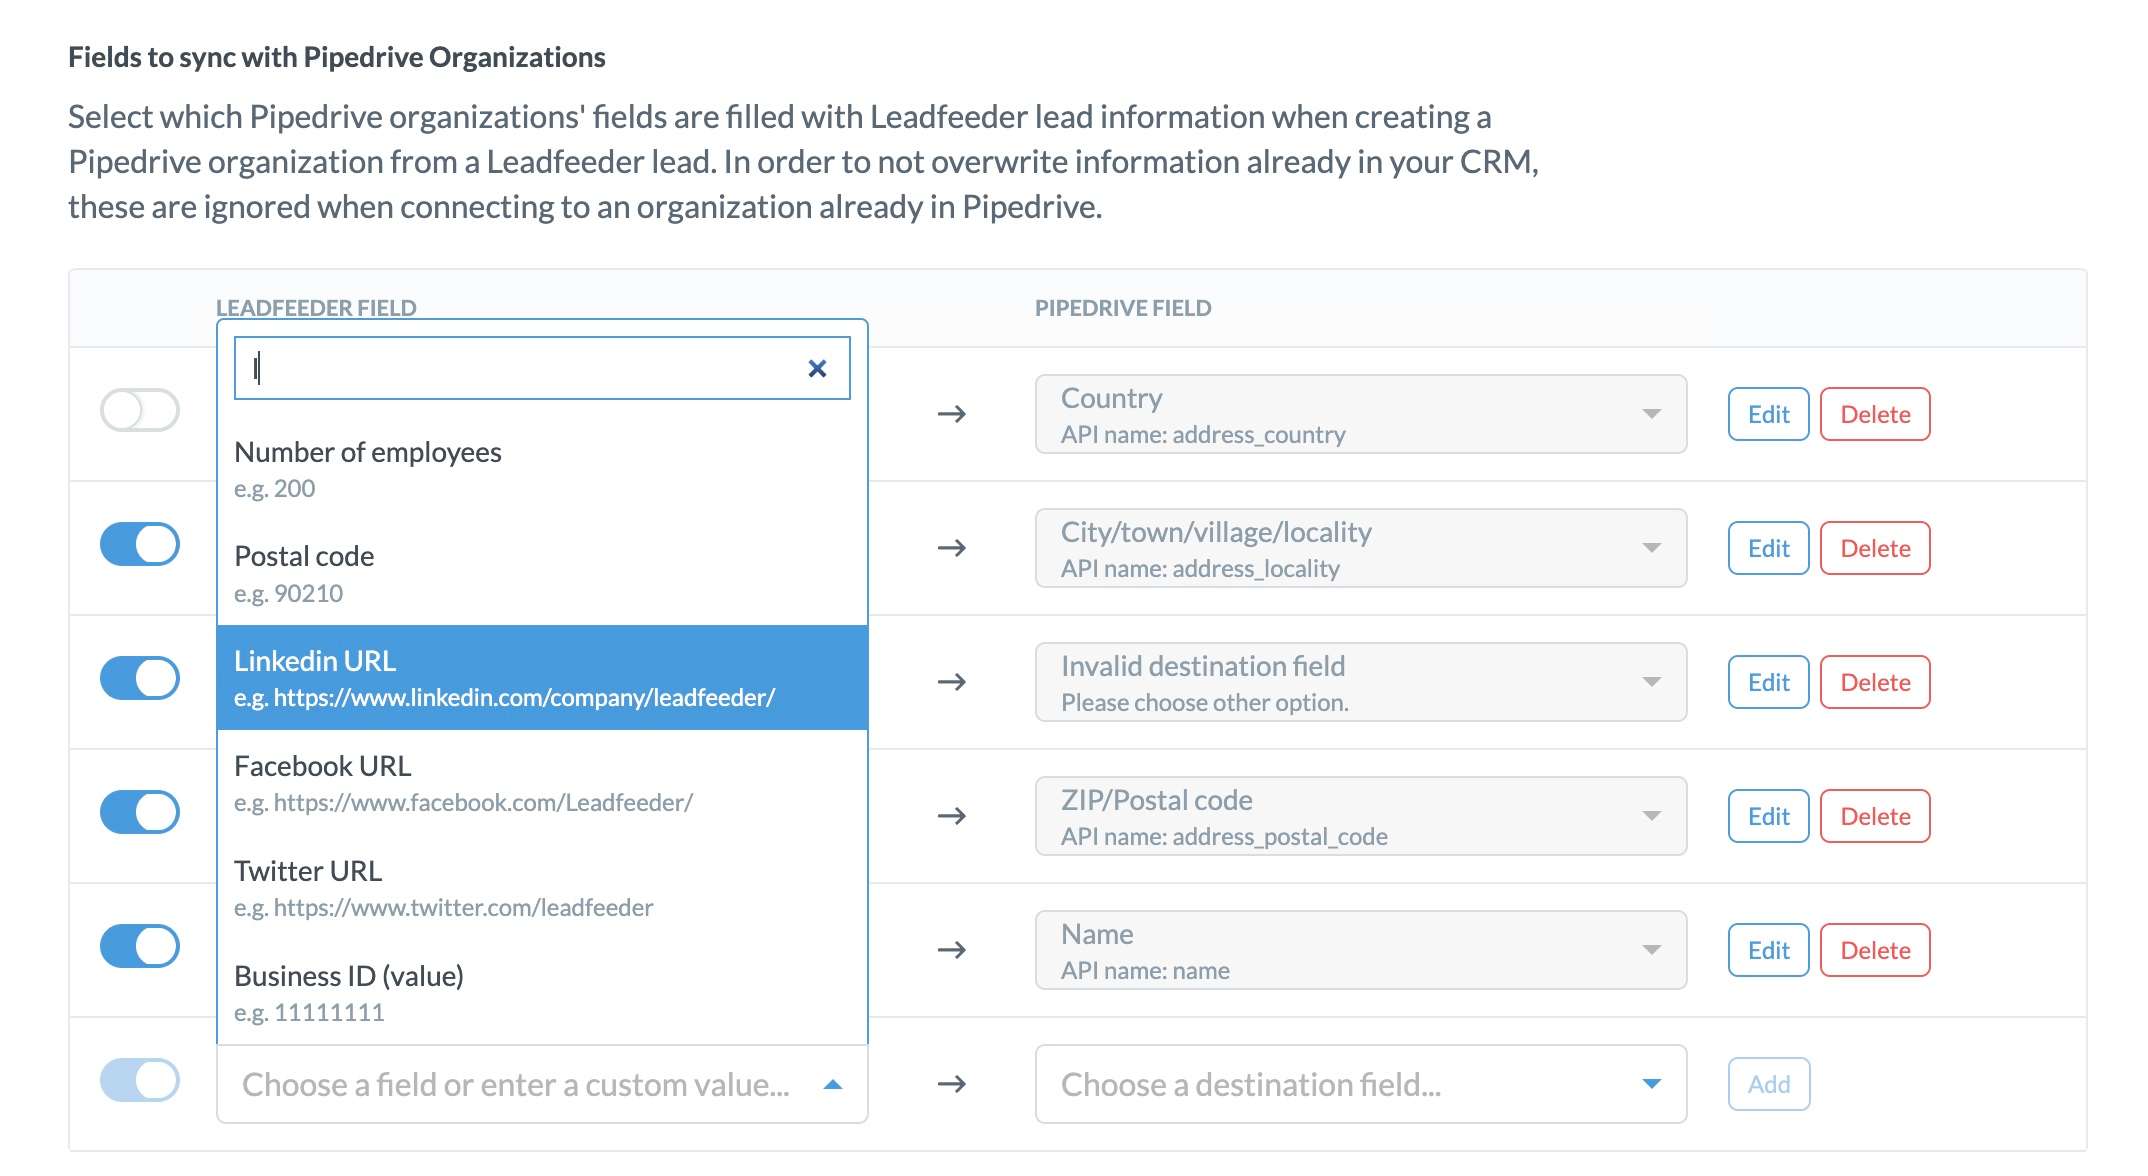The image size is (2148, 1176).
Task: Click the Add button for the new mapping
Action: [x=1769, y=1084]
